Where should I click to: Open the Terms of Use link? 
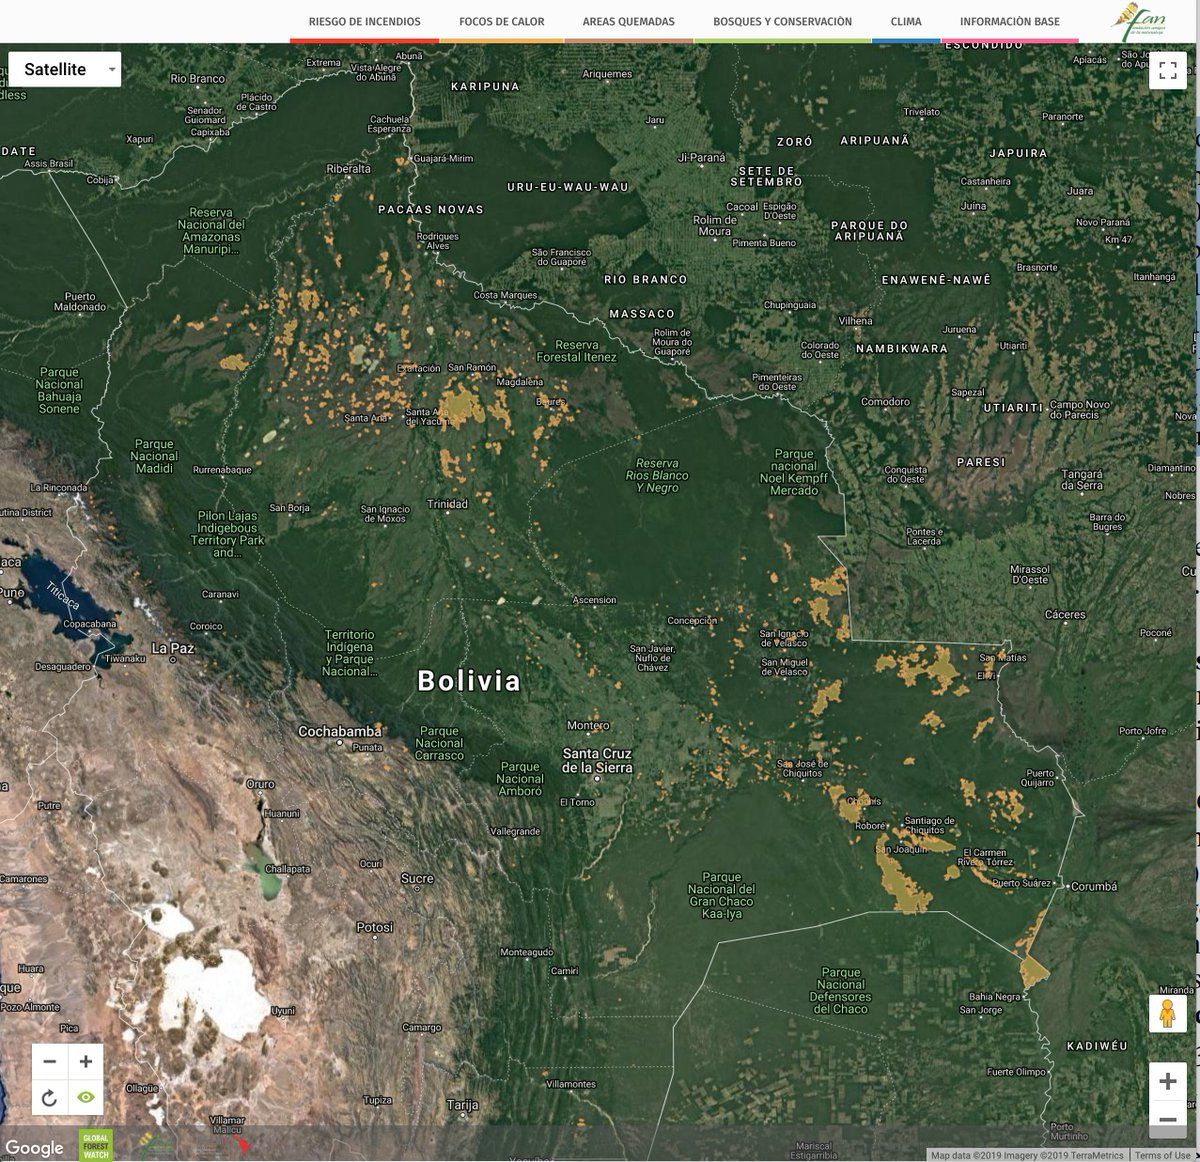pyautogui.click(x=1162, y=1155)
